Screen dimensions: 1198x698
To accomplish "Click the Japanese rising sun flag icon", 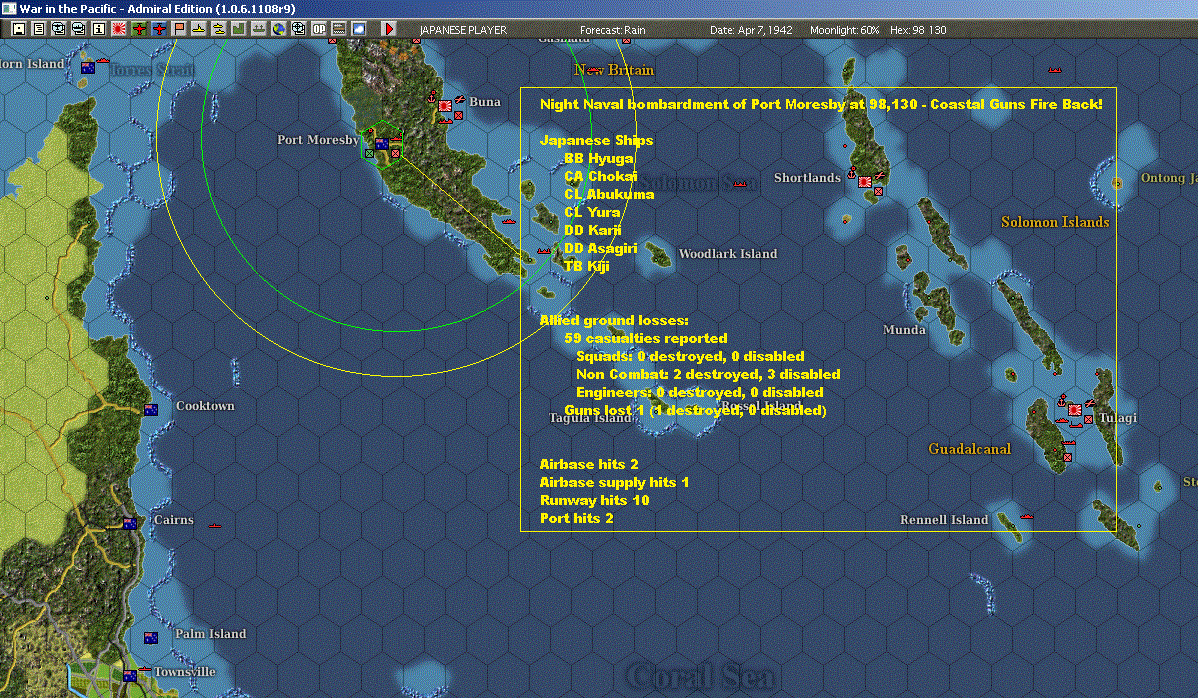I will (118, 29).
